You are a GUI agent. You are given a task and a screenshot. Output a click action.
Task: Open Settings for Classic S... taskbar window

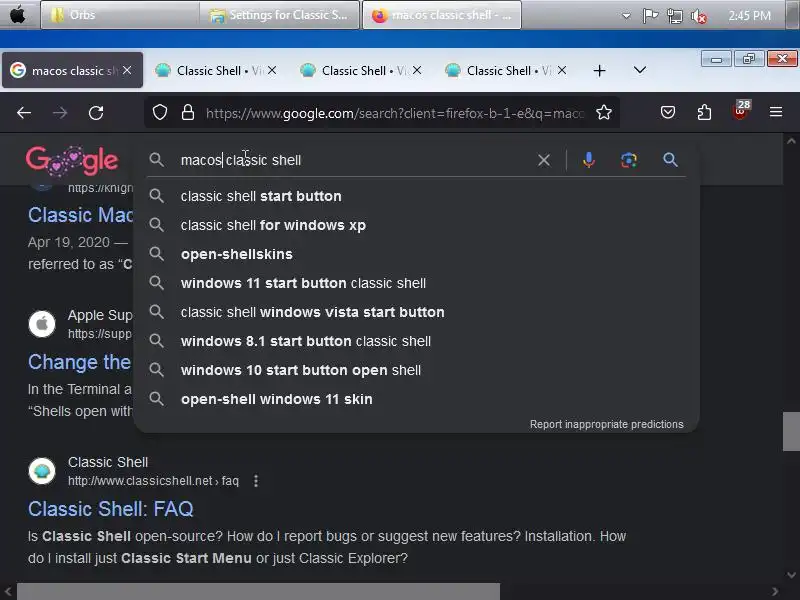click(279, 15)
